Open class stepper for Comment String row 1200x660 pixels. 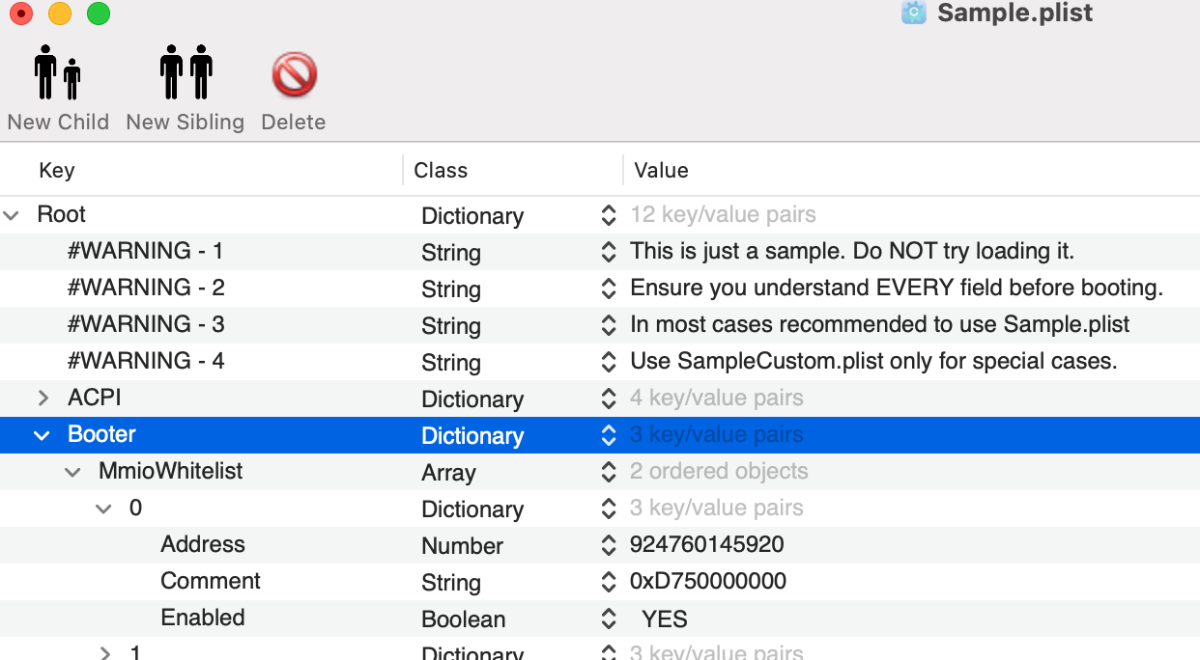click(607, 582)
